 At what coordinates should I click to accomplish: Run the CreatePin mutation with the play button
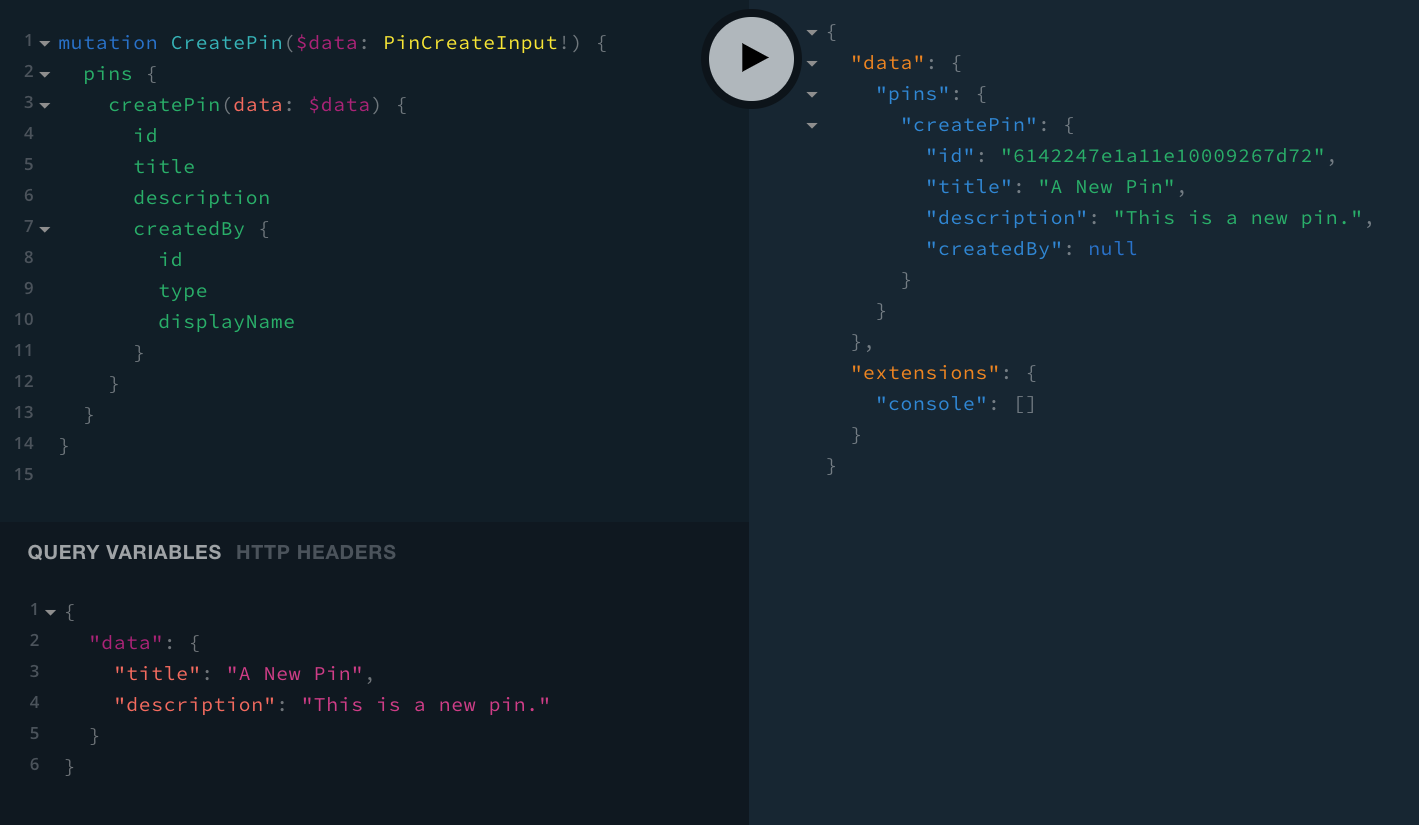(751, 58)
